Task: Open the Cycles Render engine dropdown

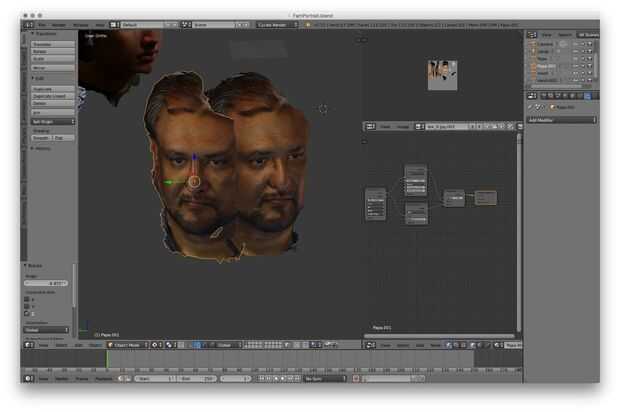Action: (x=277, y=25)
